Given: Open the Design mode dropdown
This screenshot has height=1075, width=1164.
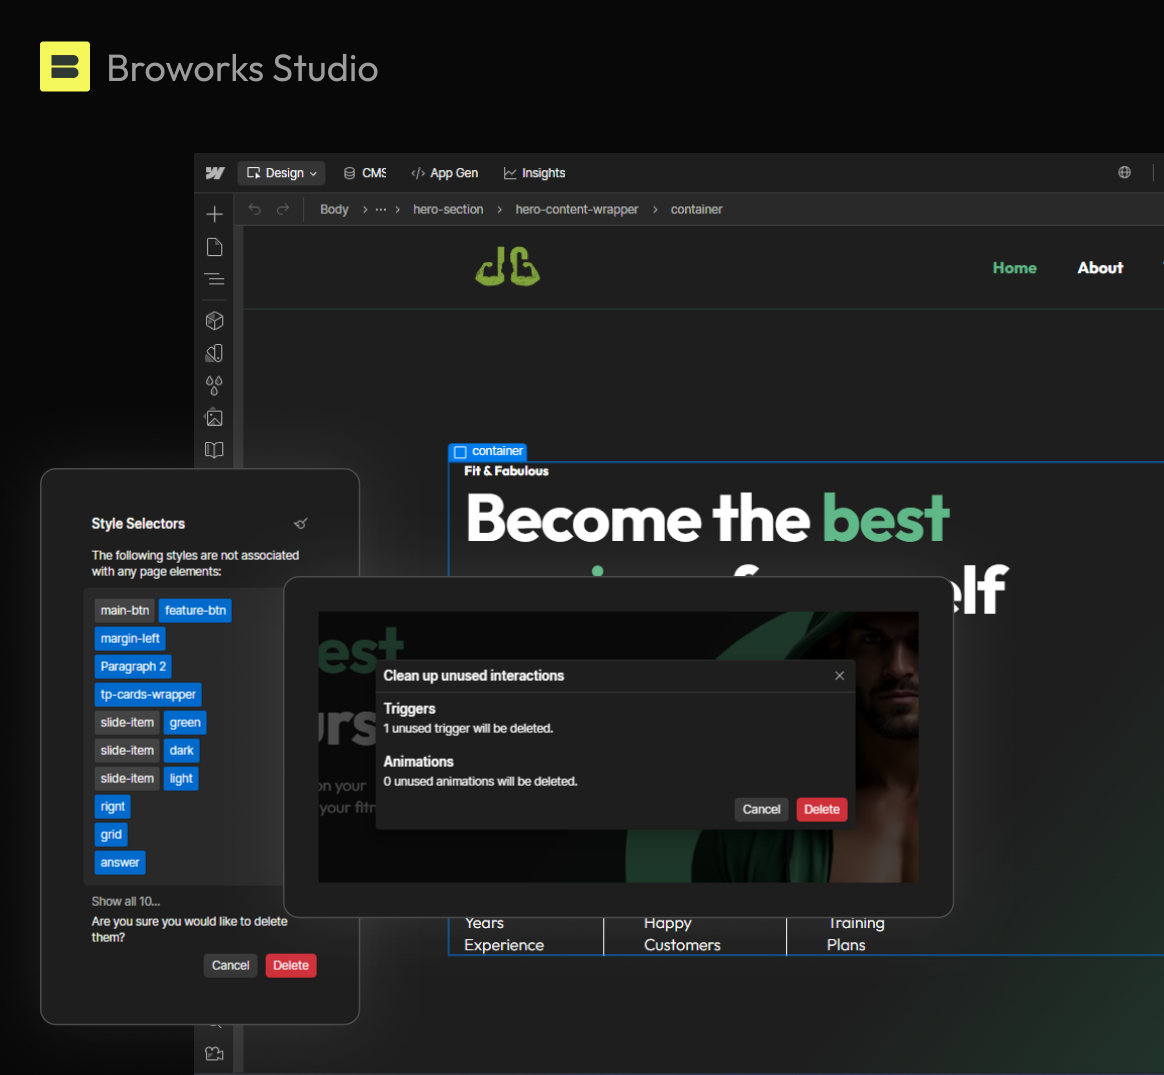Looking at the screenshot, I should pyautogui.click(x=281, y=173).
